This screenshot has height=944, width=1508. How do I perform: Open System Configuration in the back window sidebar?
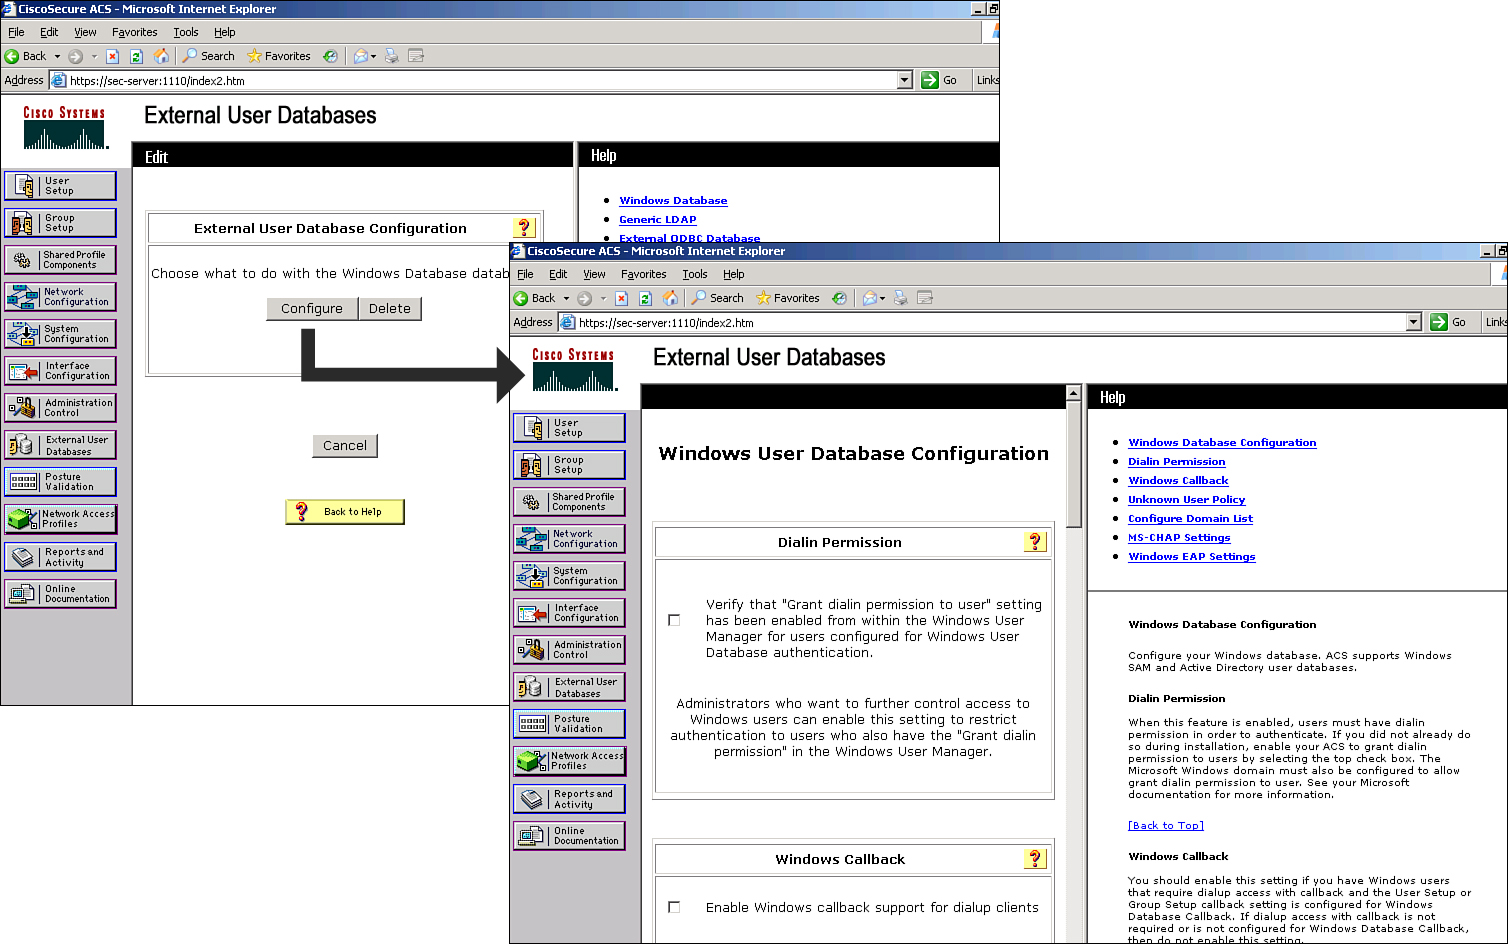point(60,334)
